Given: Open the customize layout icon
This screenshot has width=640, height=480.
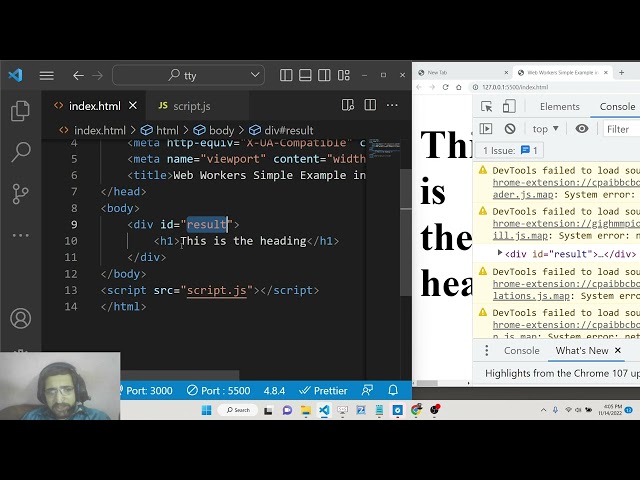Looking at the screenshot, I should 344,75.
